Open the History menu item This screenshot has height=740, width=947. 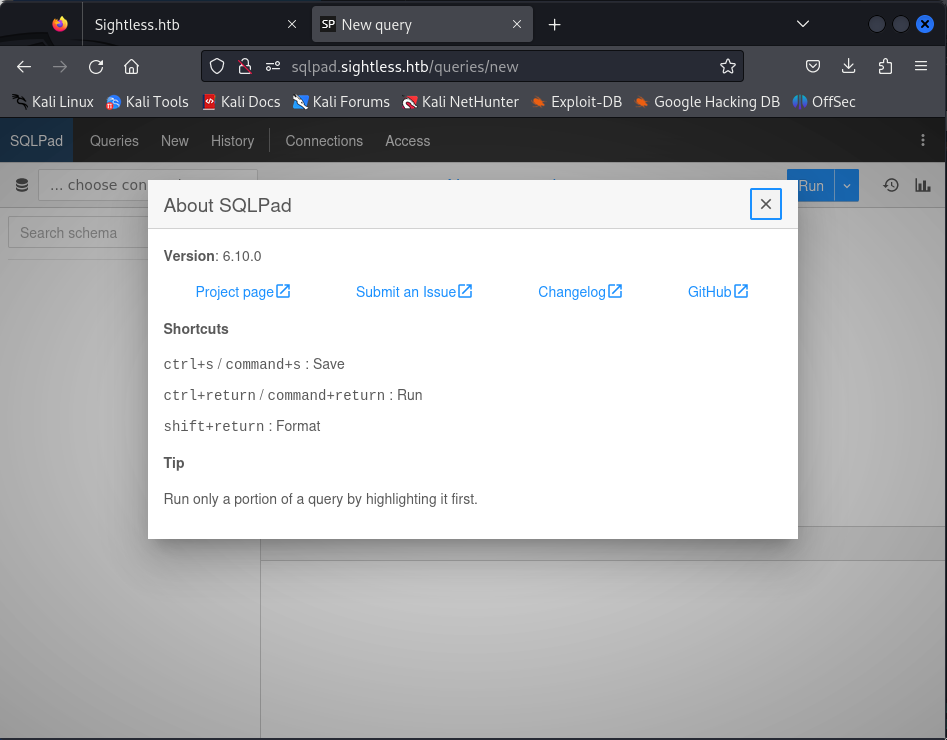tap(233, 141)
